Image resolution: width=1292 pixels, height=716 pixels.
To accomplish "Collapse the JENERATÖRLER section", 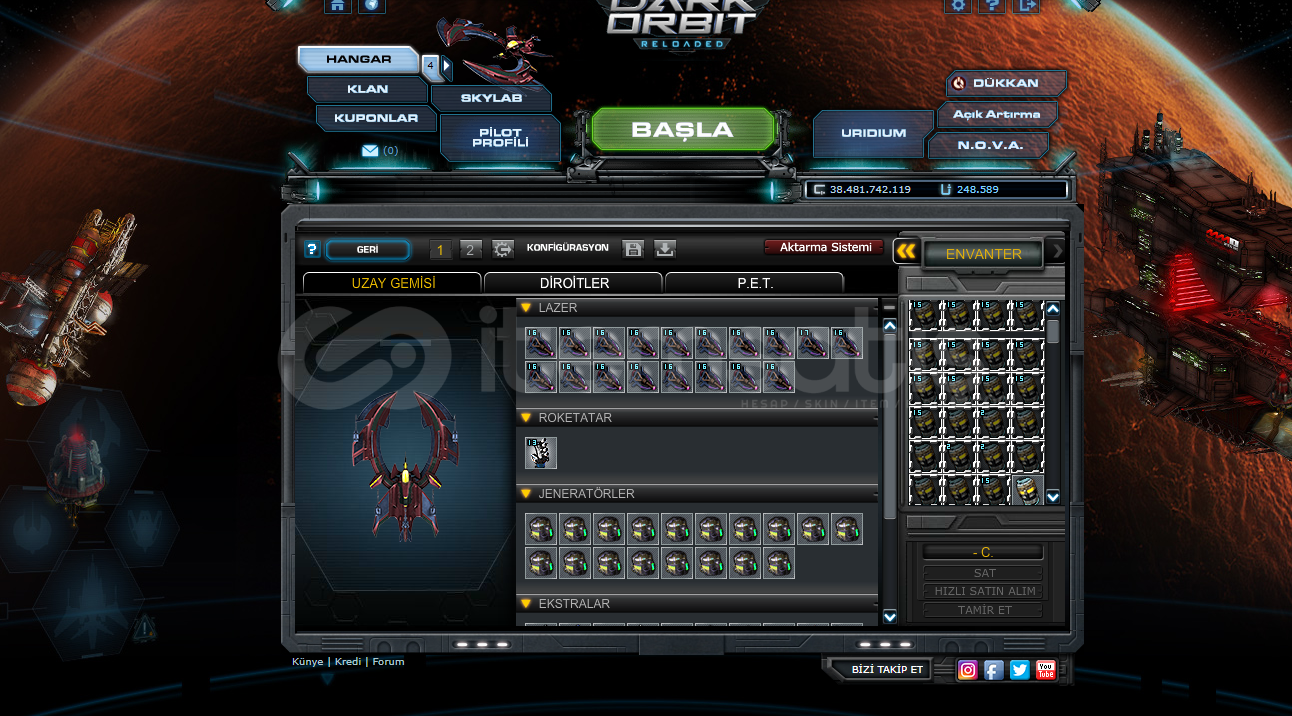I will click(526, 494).
